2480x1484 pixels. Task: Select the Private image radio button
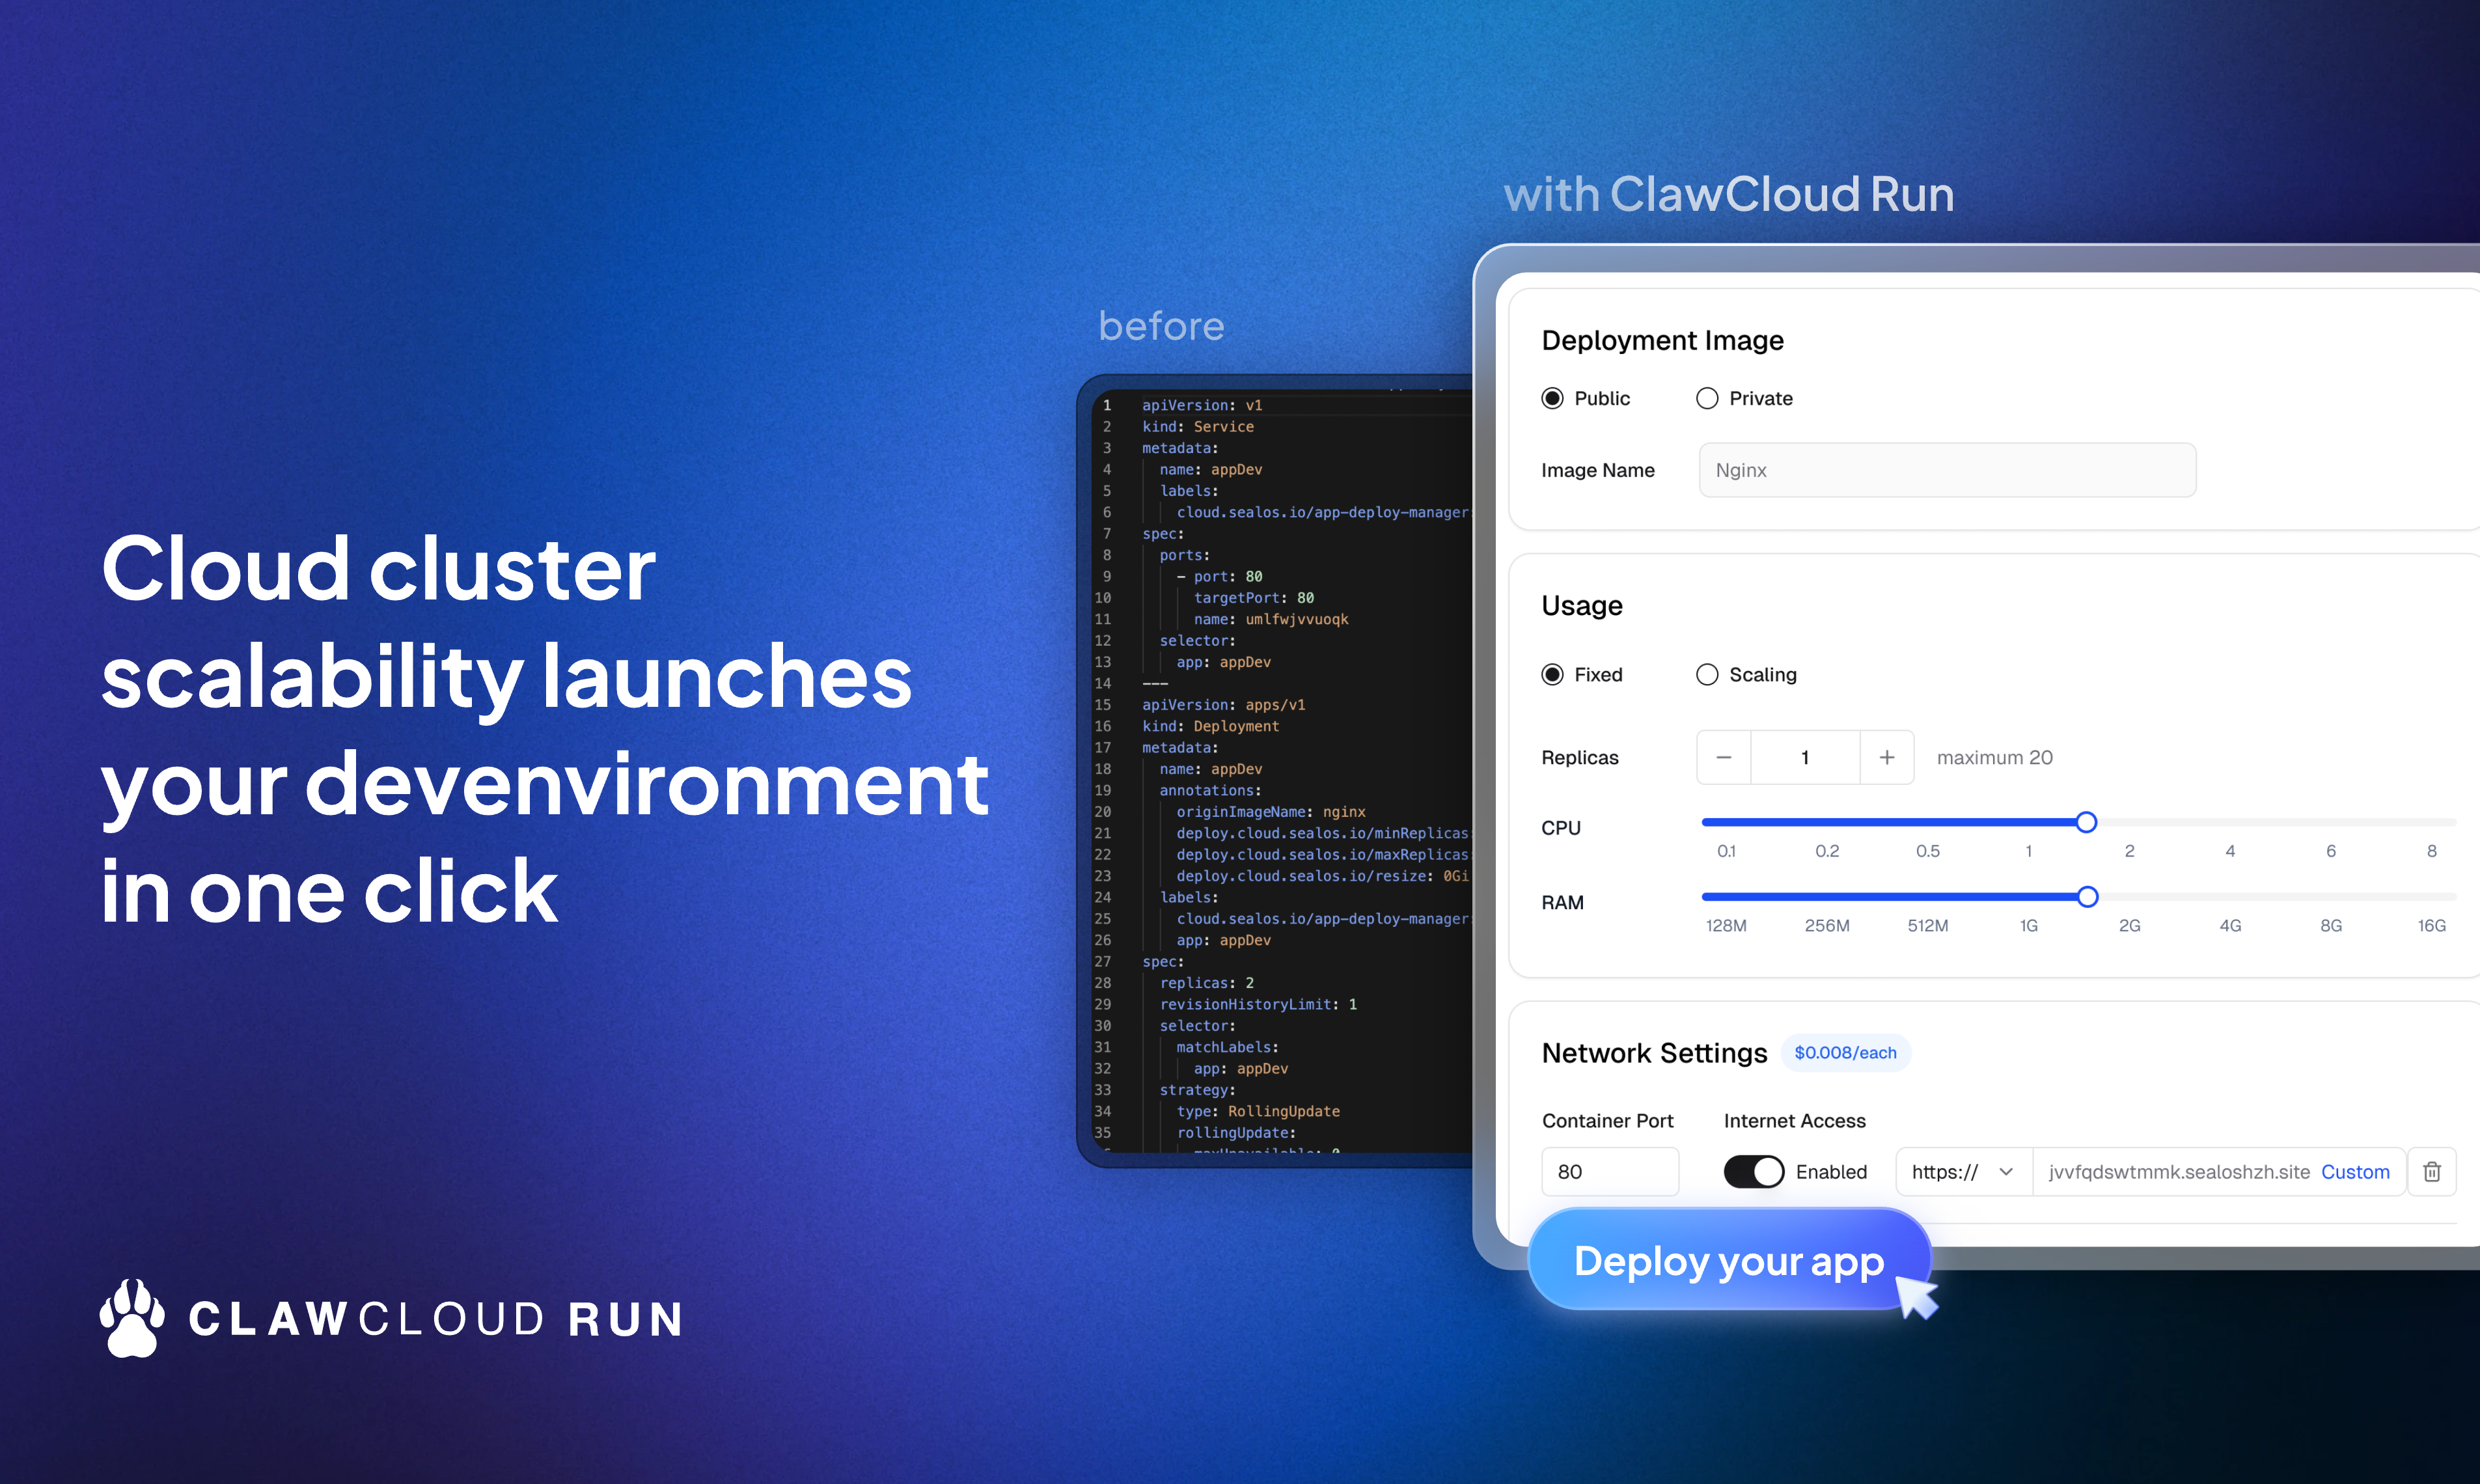pyautogui.click(x=1707, y=398)
